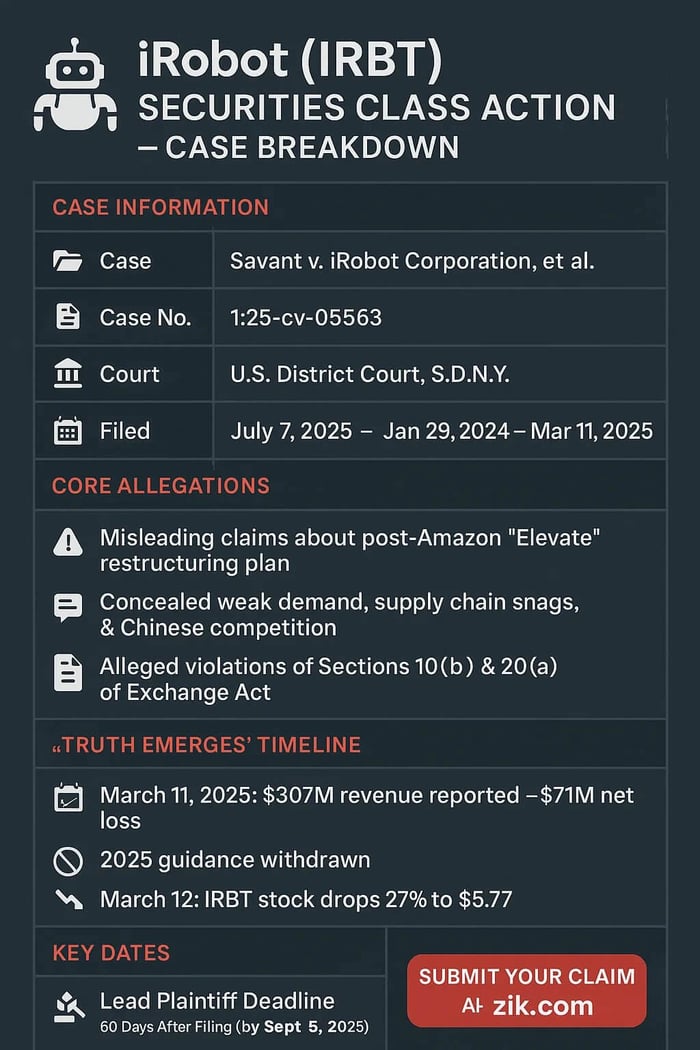Screen dimensions: 700x1050
Task: Select the Core Allegations section header
Action: click(160, 486)
